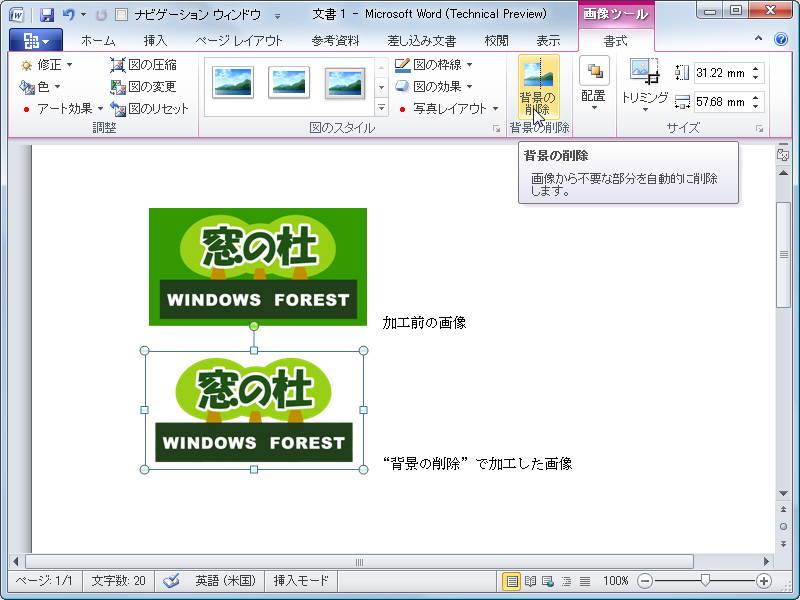800x600 pixels.
Task: Switch to the 表示 tab
Action: pos(548,41)
